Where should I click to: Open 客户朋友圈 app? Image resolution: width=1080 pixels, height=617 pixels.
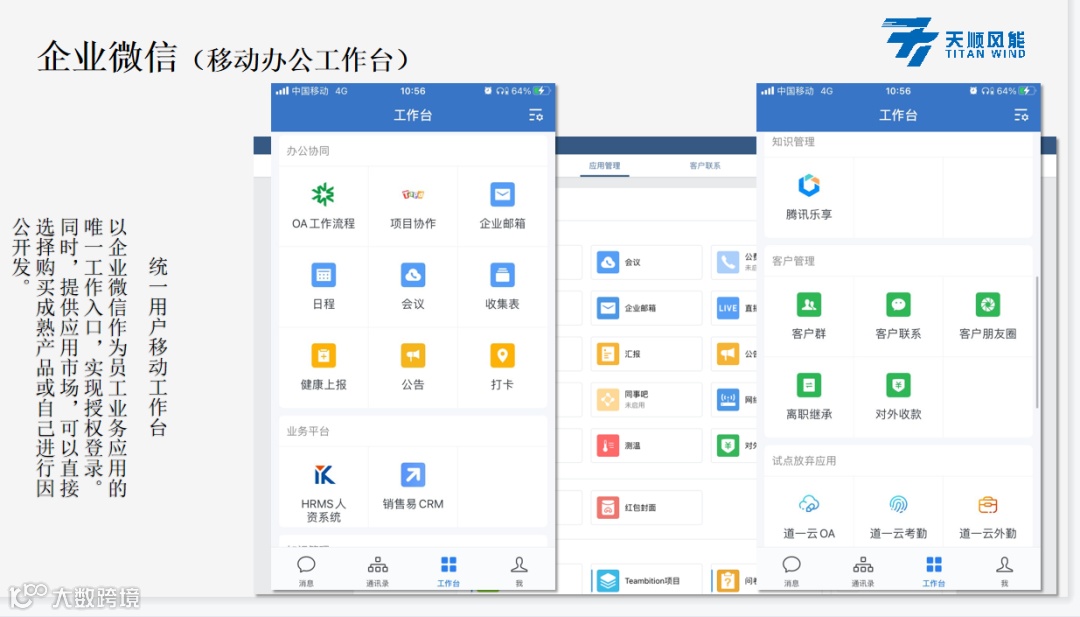tap(988, 316)
